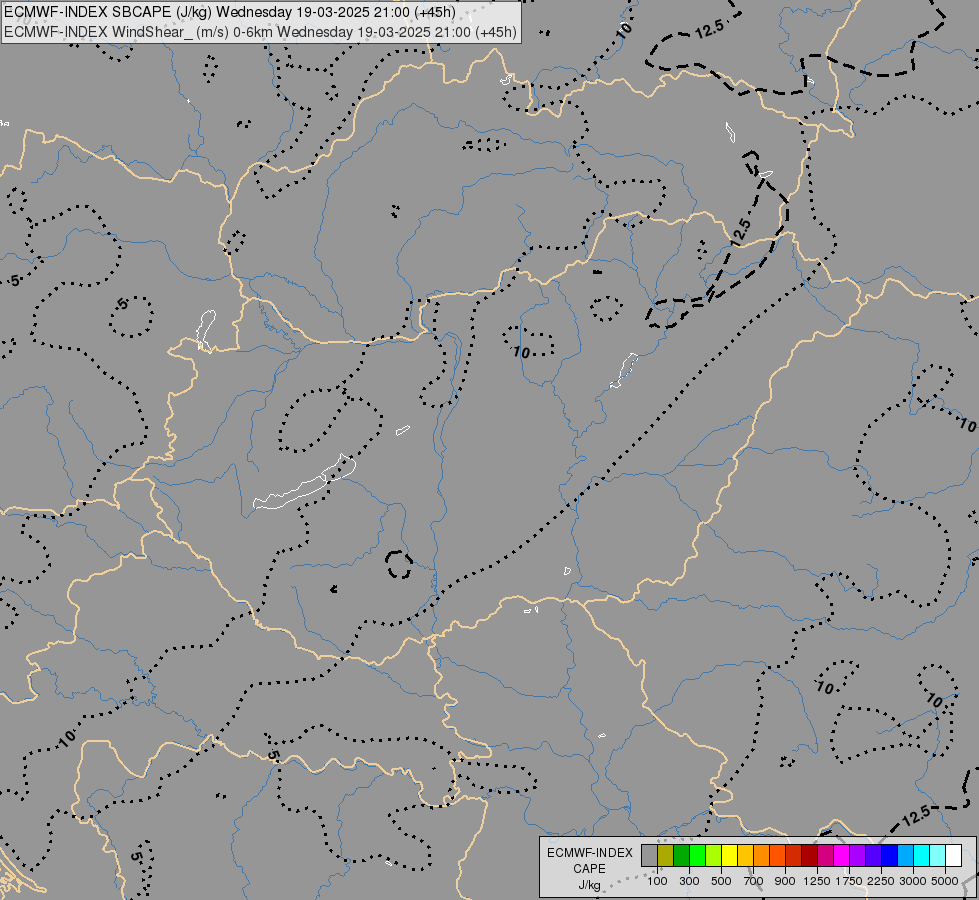Pick the pure yellow legend swatch
This screenshot has width=979, height=900.
tap(729, 855)
